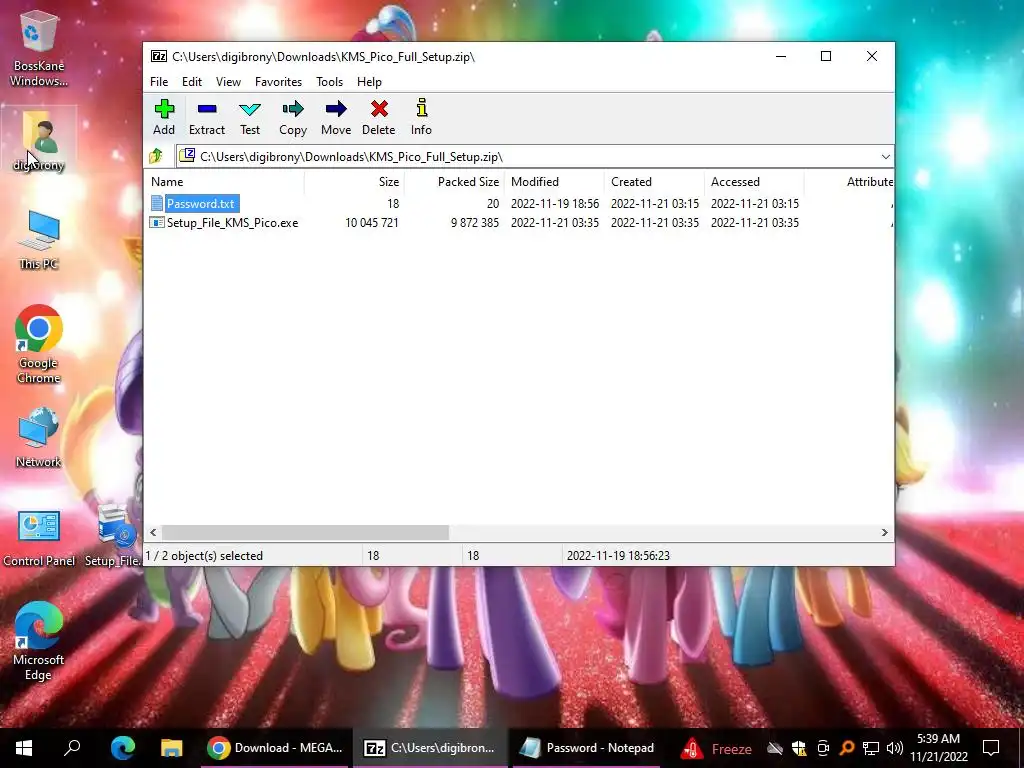
Task: Switch to Password - Notepad taskbar button
Action: [x=587, y=748]
